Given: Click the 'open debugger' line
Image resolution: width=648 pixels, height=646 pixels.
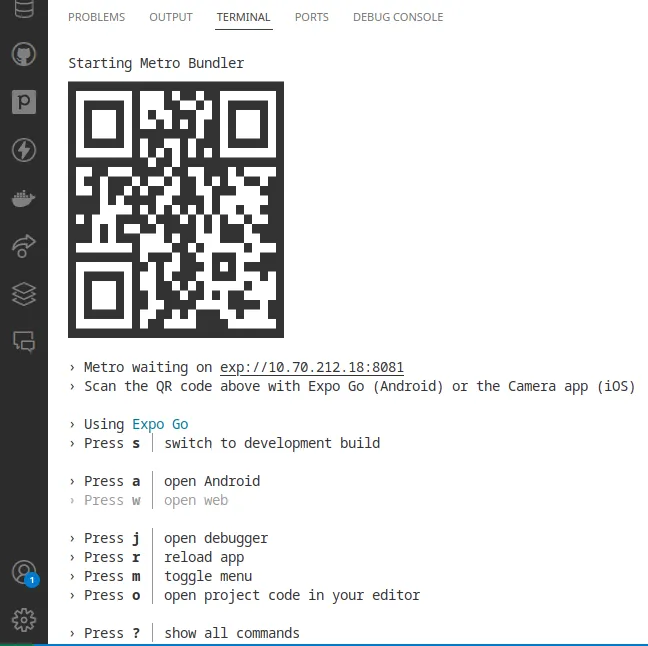Looking at the screenshot, I should 216,538.
